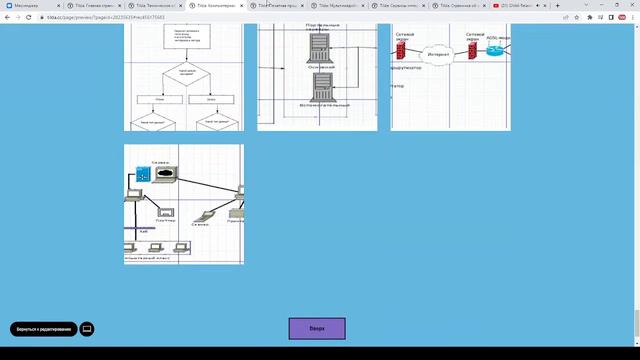The image size is (640, 360).
Task: View site info via the lock icon
Action: pyautogui.click(x=42, y=18)
